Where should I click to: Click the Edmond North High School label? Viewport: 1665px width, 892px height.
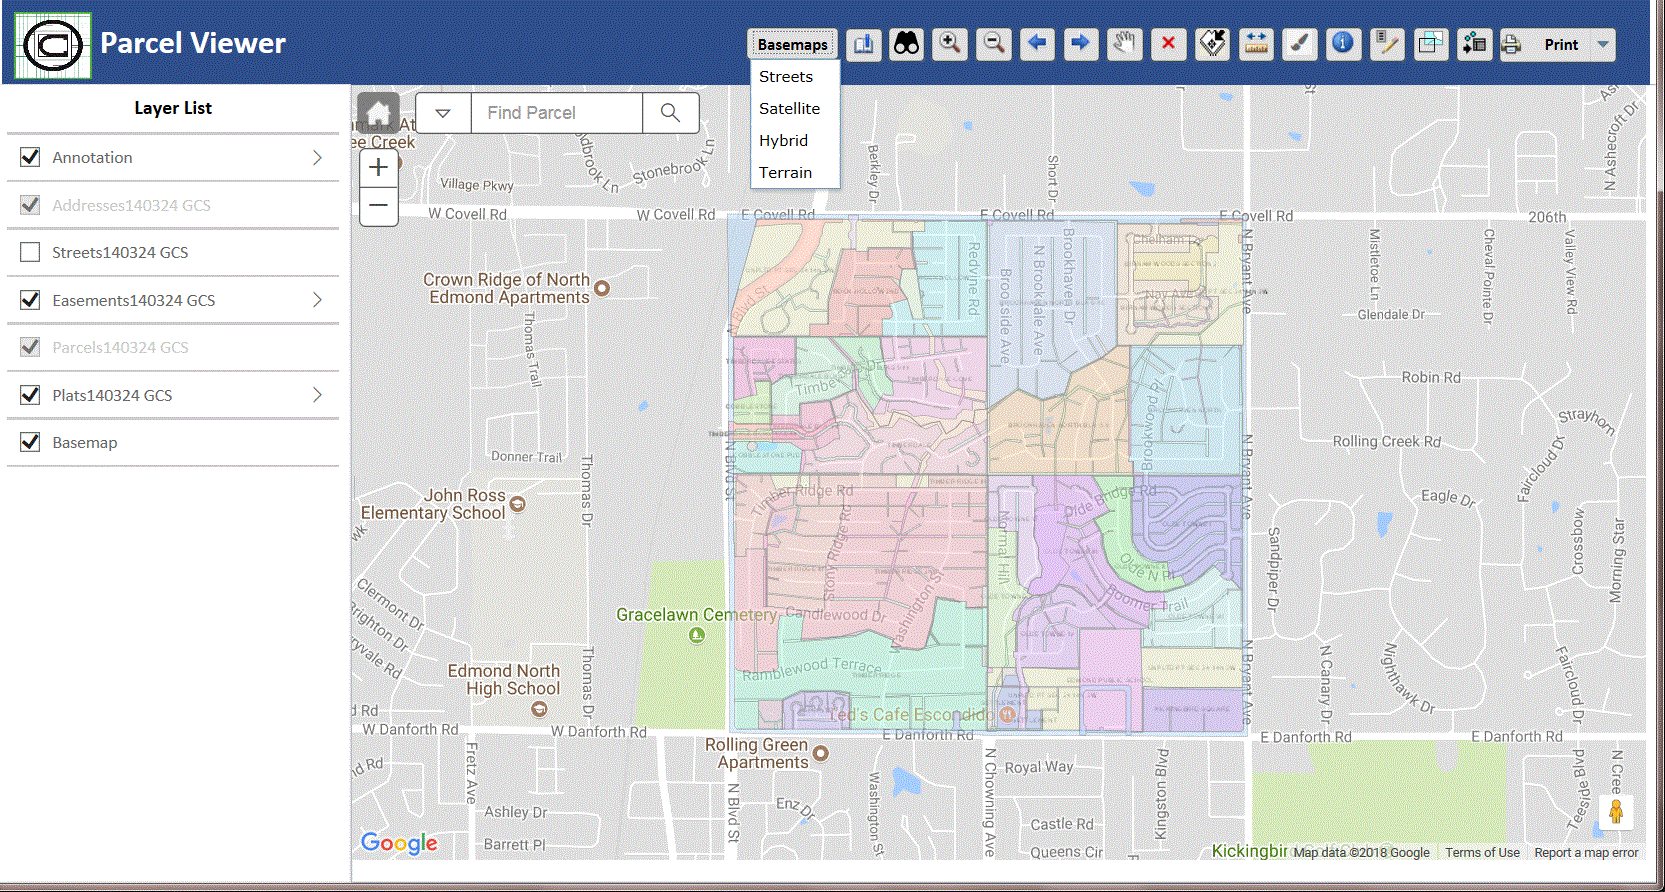coord(503,680)
